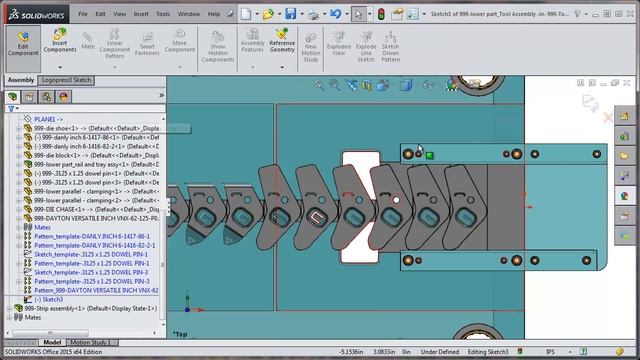Open Display Style cube icon
640x360 pixels.
tap(406, 85)
